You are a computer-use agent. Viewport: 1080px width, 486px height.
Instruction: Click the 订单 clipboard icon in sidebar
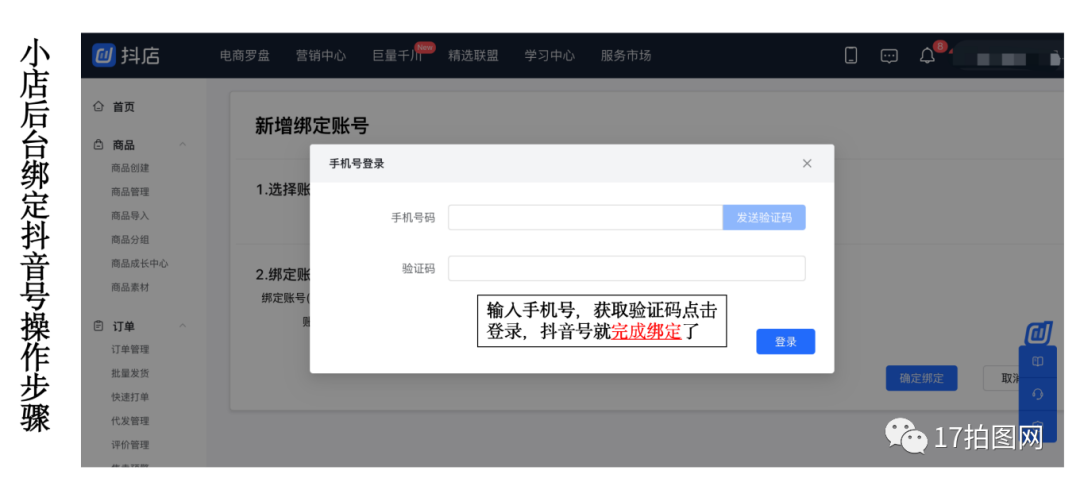click(x=98, y=326)
